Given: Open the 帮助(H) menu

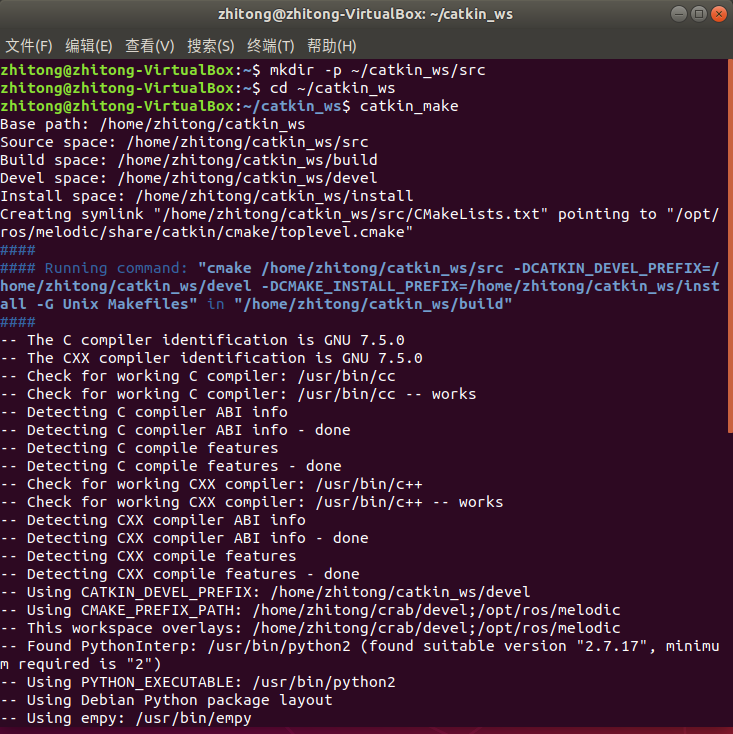Looking at the screenshot, I should [x=331, y=46].
